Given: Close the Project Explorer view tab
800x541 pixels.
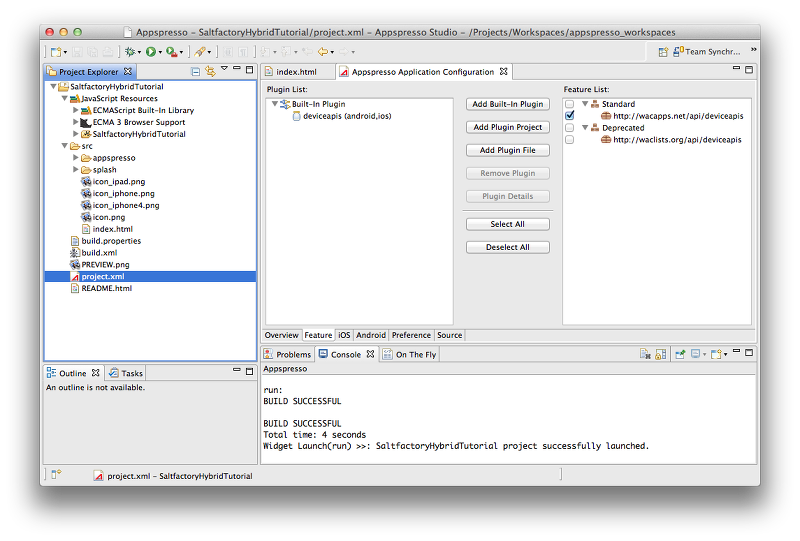Looking at the screenshot, I should (x=128, y=71).
